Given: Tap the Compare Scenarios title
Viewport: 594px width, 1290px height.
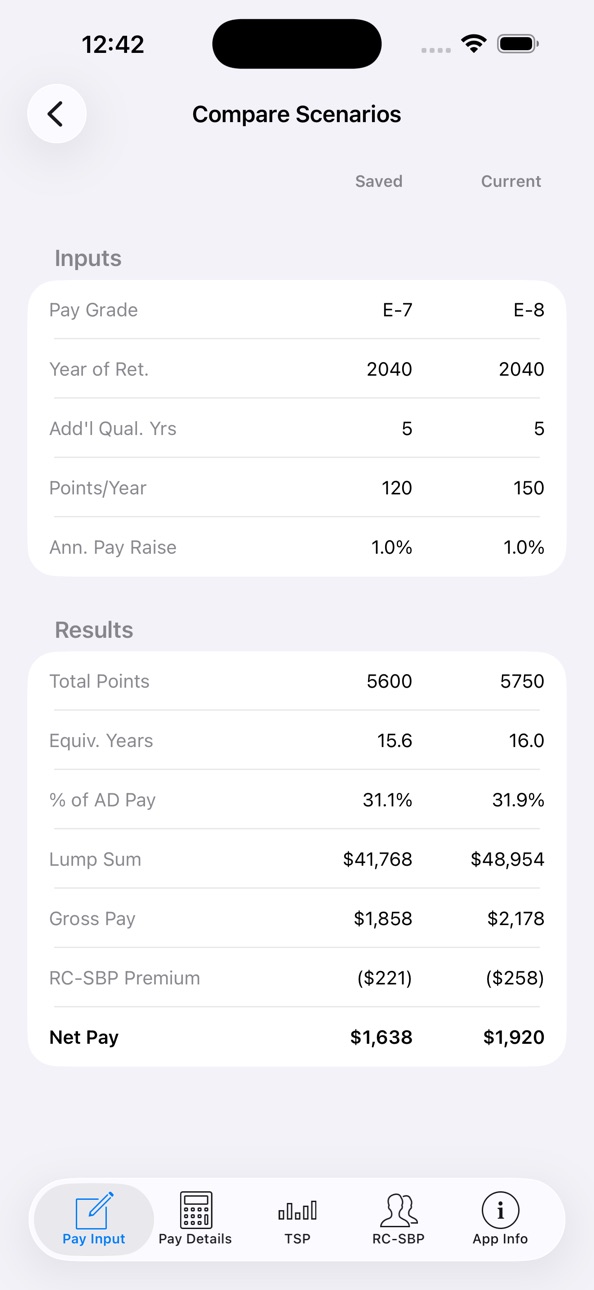Looking at the screenshot, I should click(x=297, y=114).
